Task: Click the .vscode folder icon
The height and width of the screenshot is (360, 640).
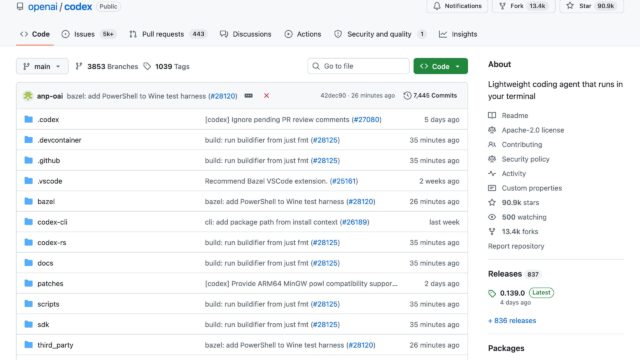Action: click(29, 180)
